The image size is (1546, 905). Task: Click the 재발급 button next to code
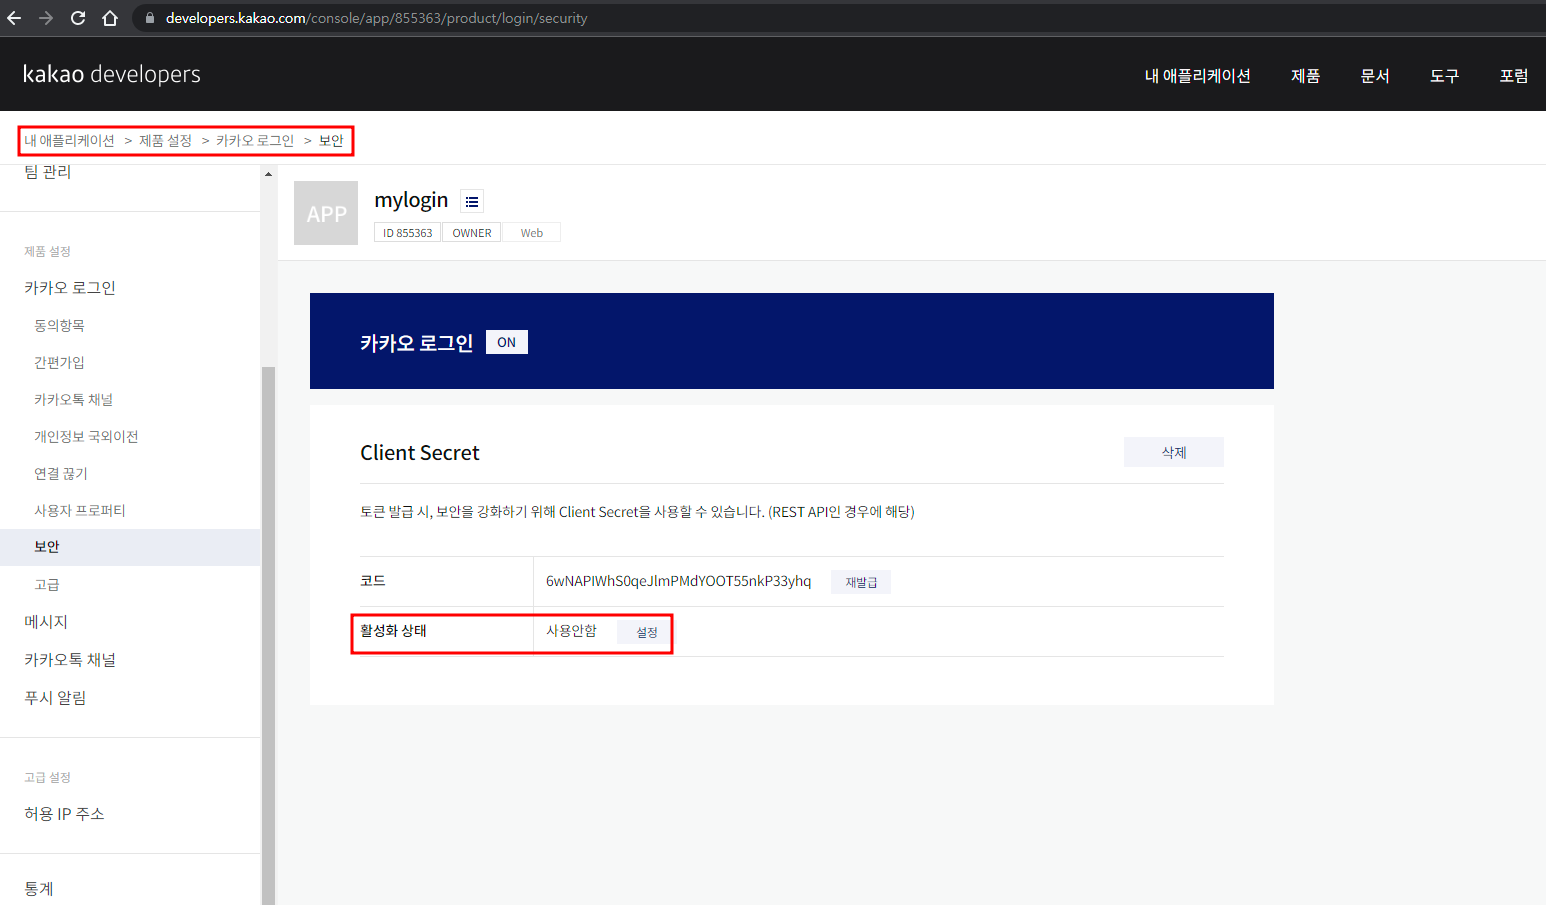(861, 582)
